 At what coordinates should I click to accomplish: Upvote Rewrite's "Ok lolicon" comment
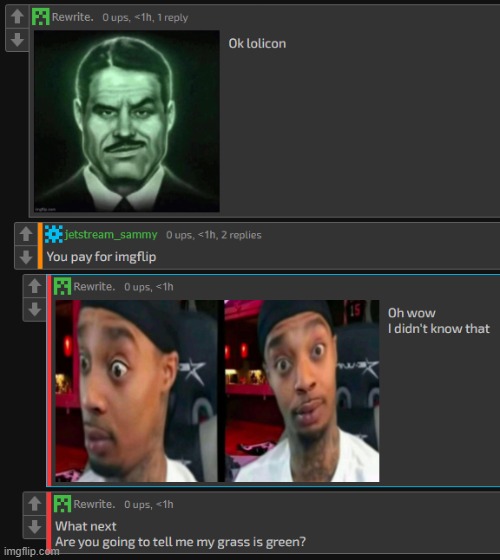point(17,16)
